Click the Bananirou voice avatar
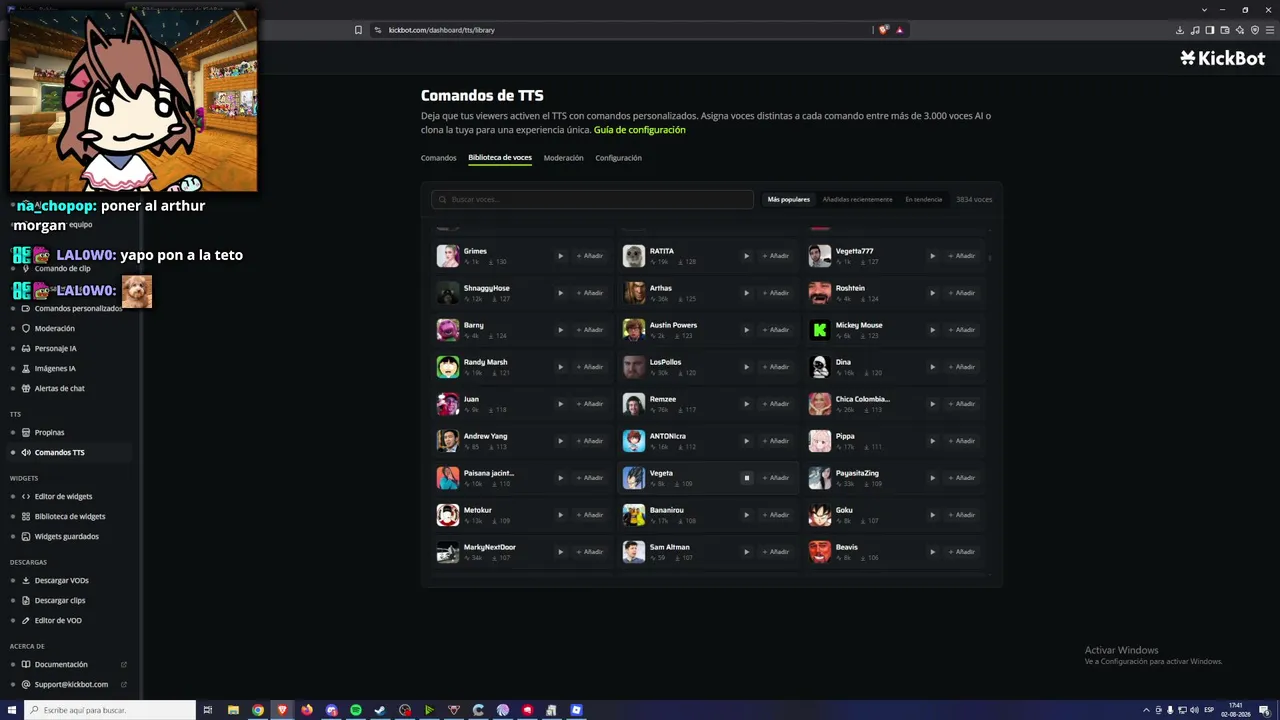Image resolution: width=1280 pixels, height=720 pixels. click(x=634, y=515)
